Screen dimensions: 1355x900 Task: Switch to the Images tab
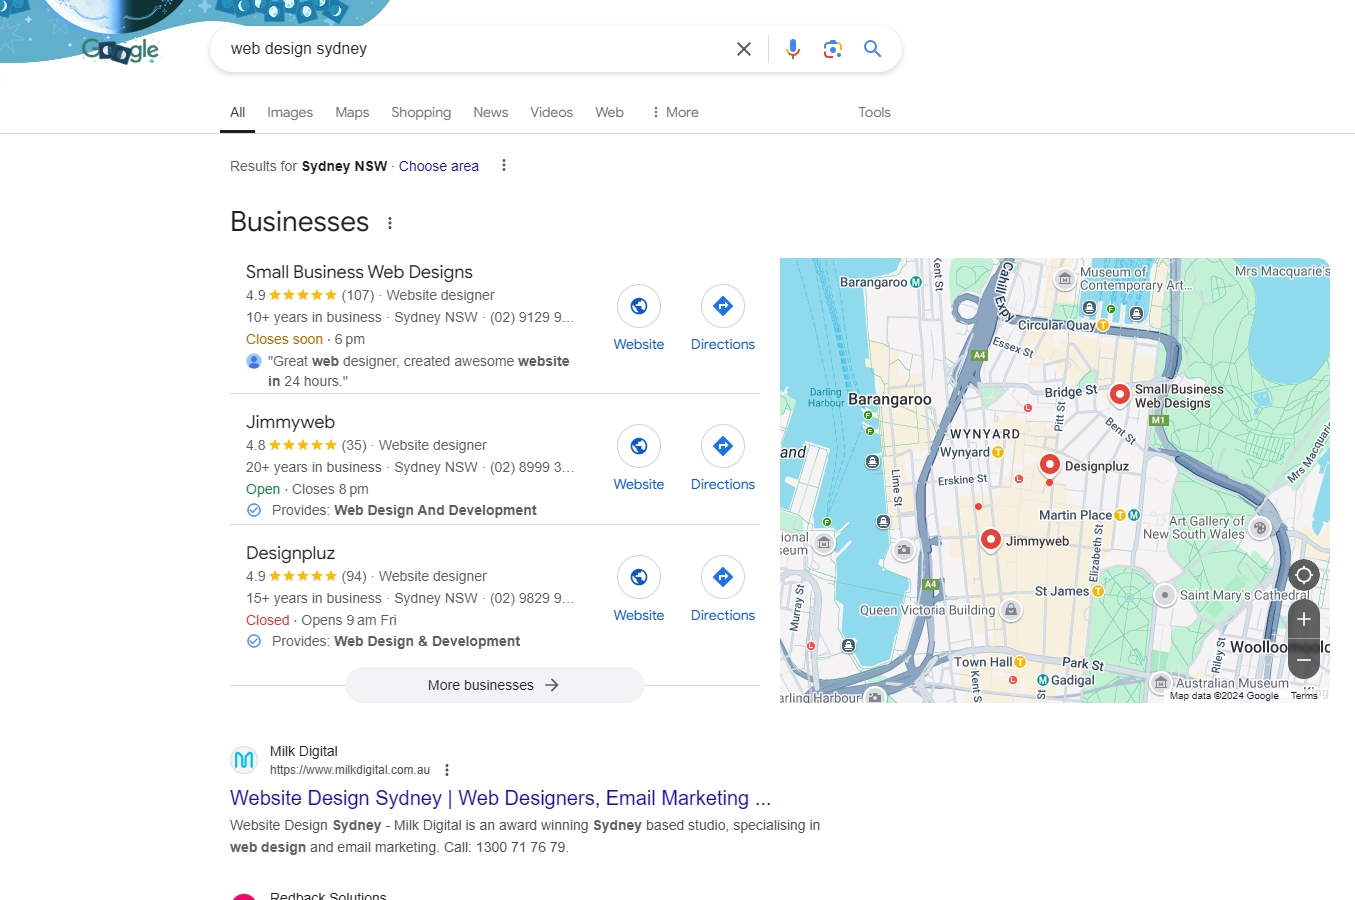(290, 112)
